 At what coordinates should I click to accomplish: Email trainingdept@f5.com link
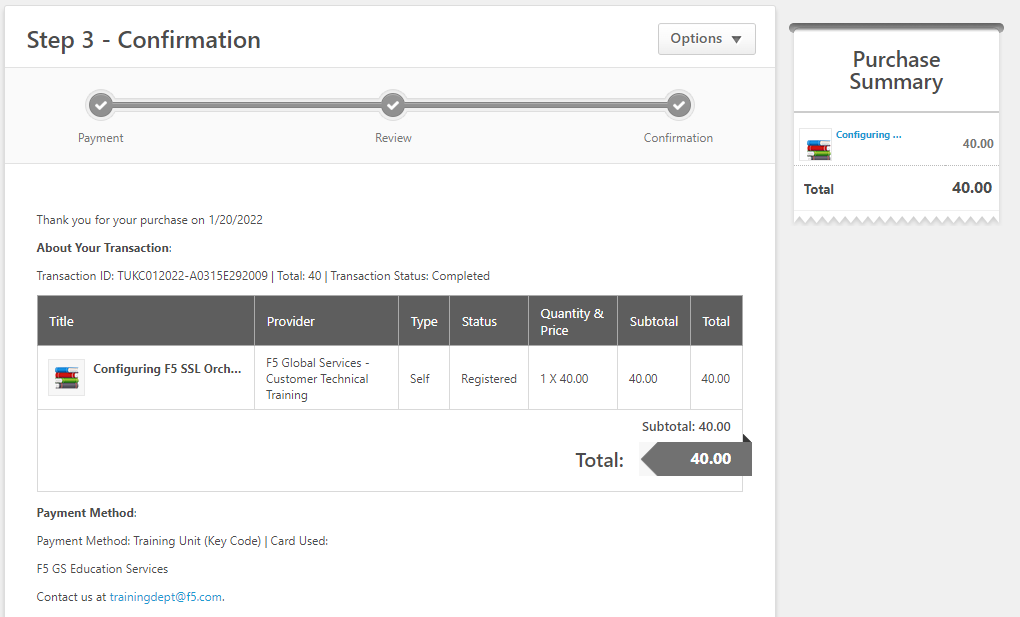point(165,597)
